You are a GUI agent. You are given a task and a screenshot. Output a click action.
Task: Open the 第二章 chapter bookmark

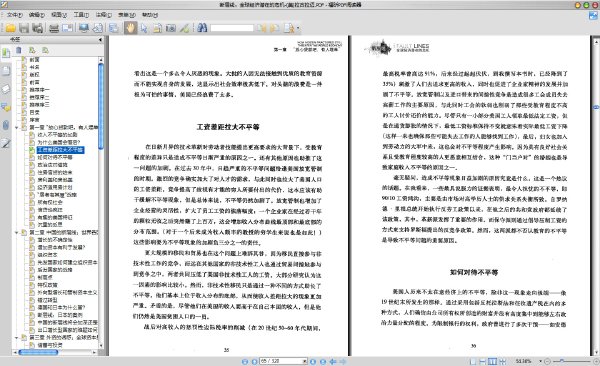[64, 232]
